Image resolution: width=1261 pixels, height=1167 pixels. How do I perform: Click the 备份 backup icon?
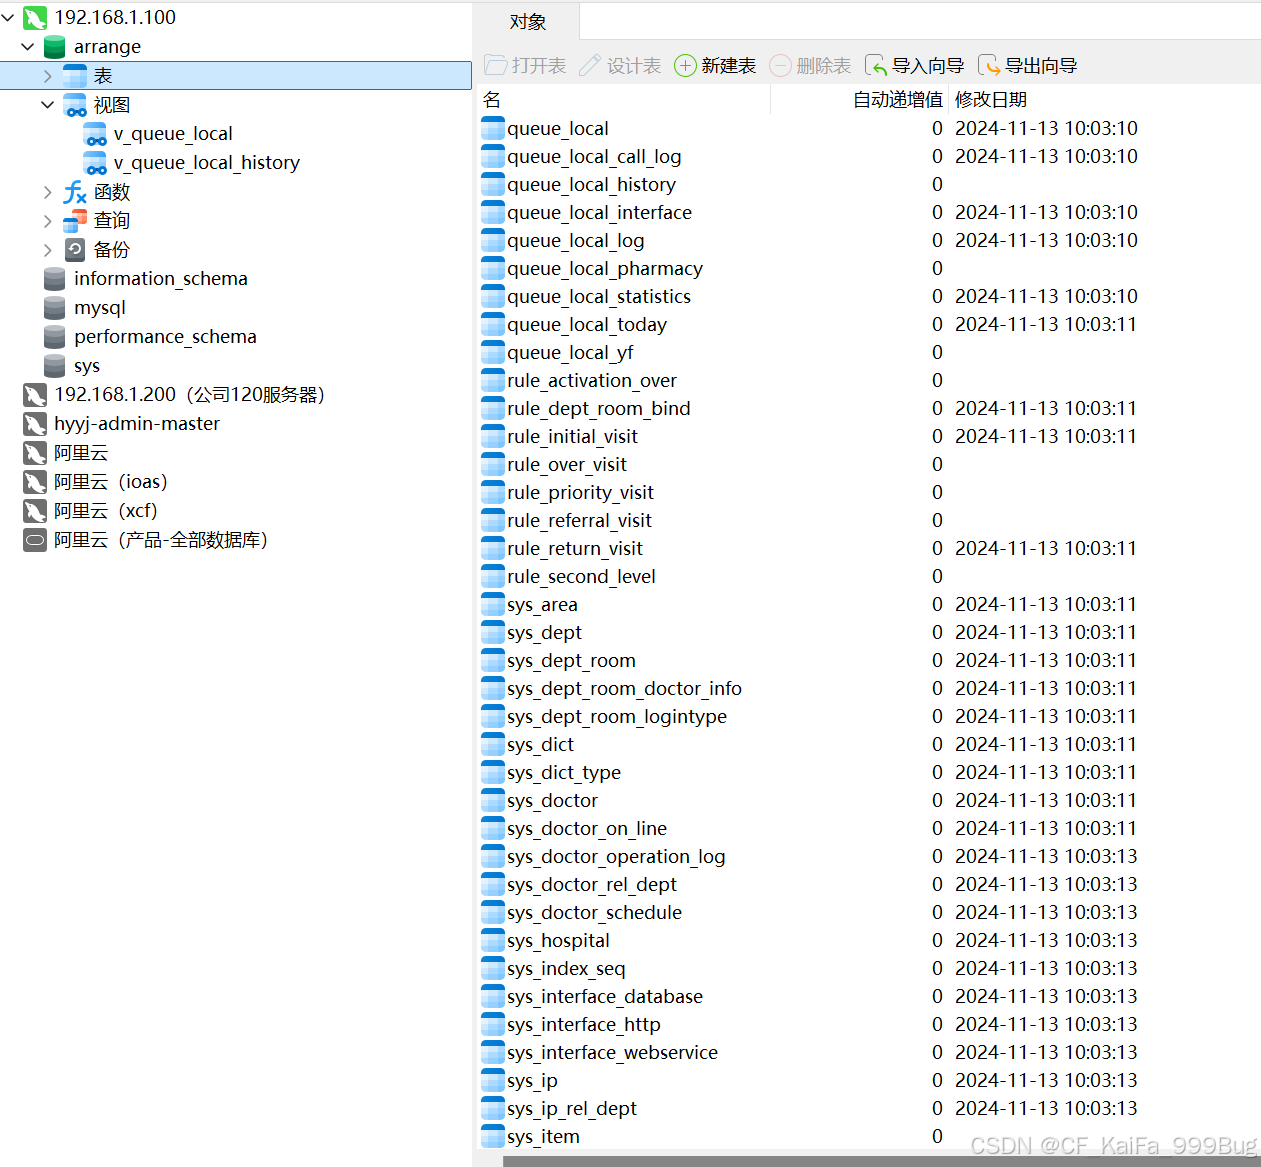click(x=75, y=250)
